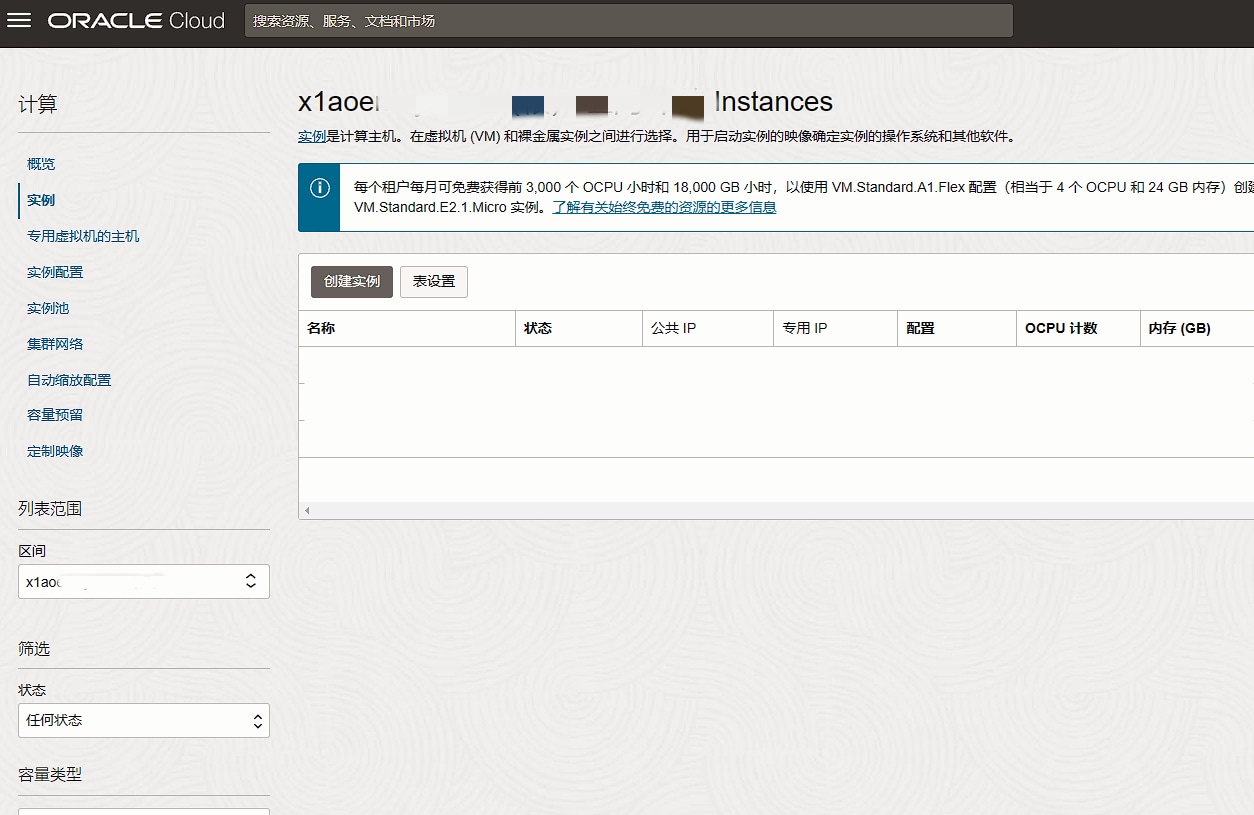The image size is (1254, 815).
Task: Click the 列表范围 heading
Action: (x=50, y=508)
